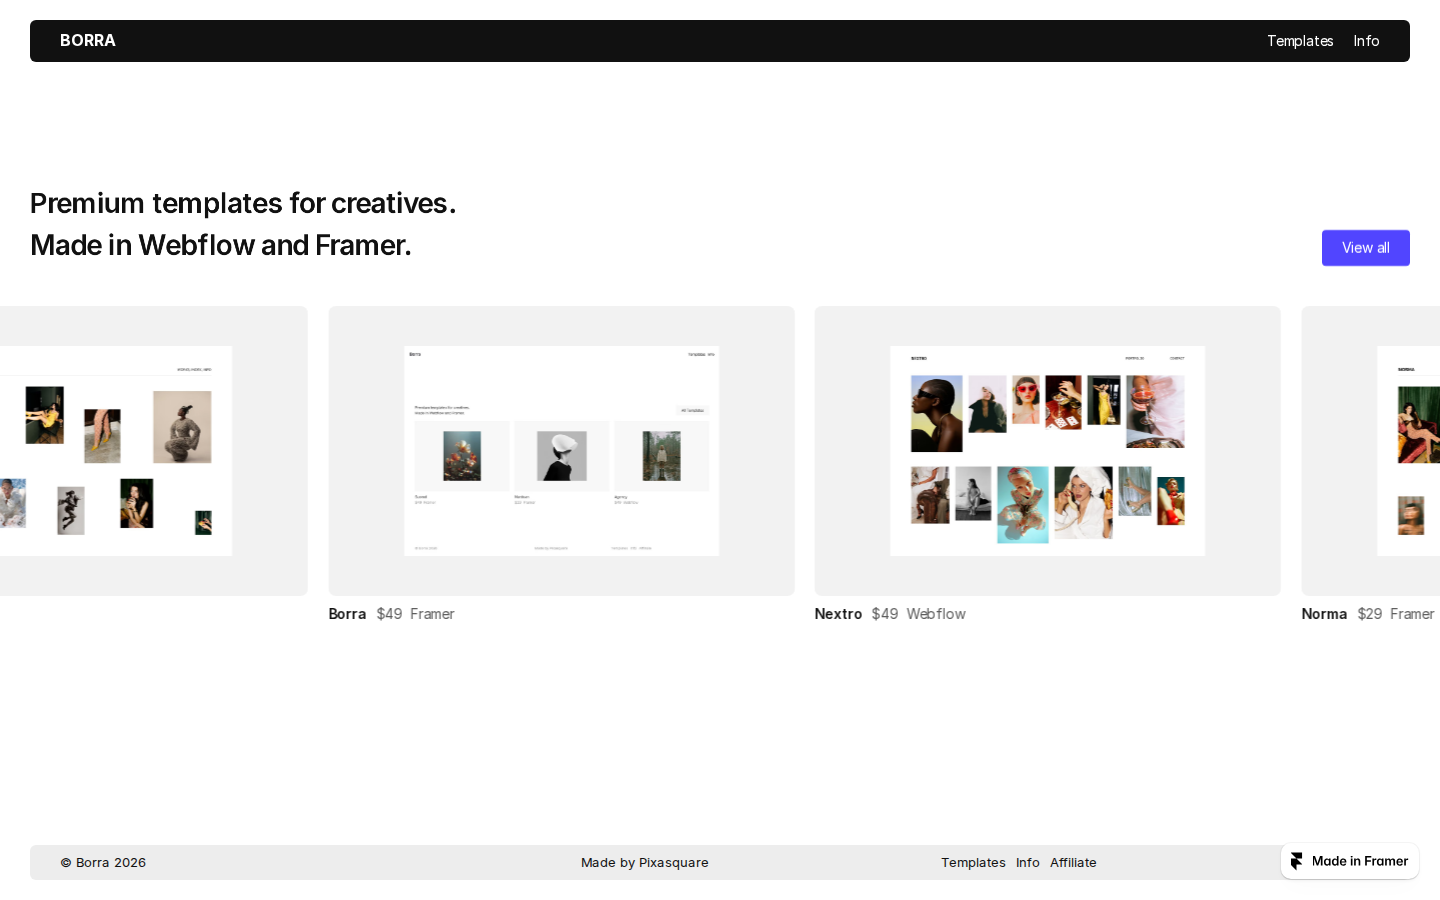Click the Premium templates for creatives heading
The width and height of the screenshot is (1440, 900).
tap(243, 203)
